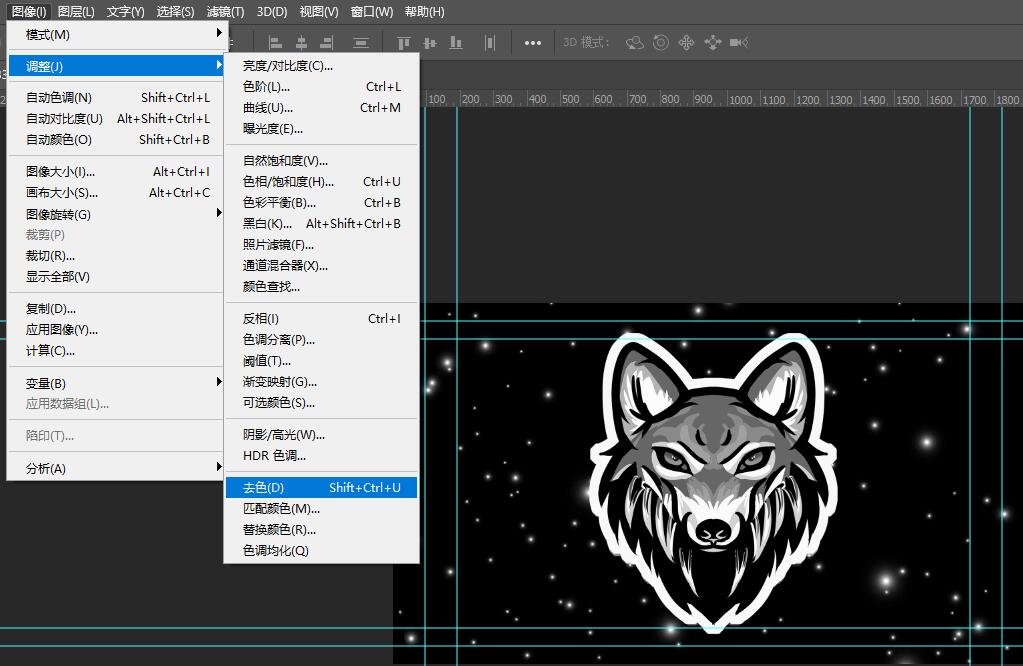
Task: Choose 自动颜色(O) from the menu
Action: pos(115,140)
